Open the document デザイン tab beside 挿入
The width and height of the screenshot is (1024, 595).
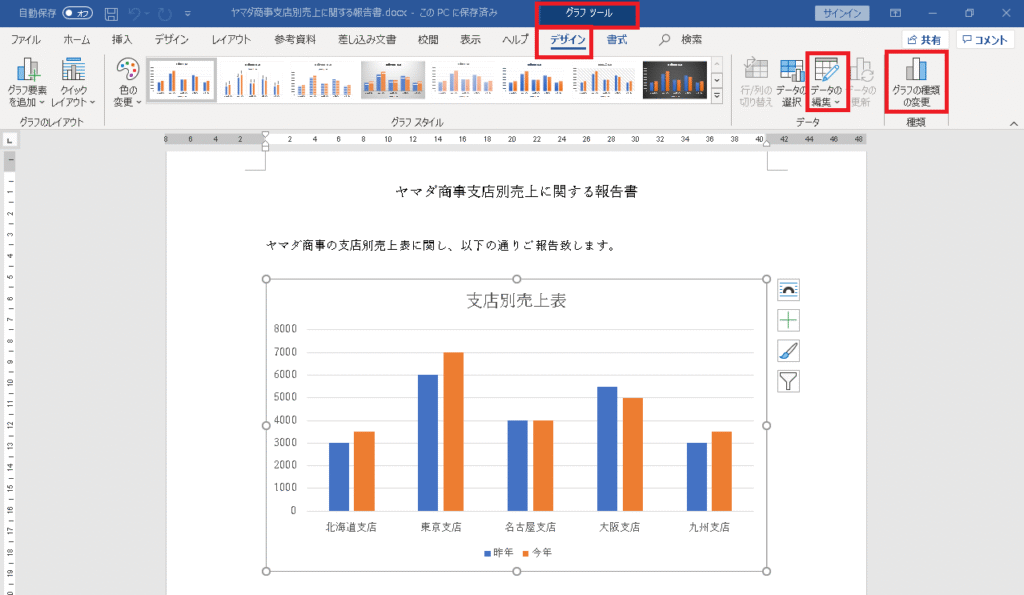tap(171, 39)
